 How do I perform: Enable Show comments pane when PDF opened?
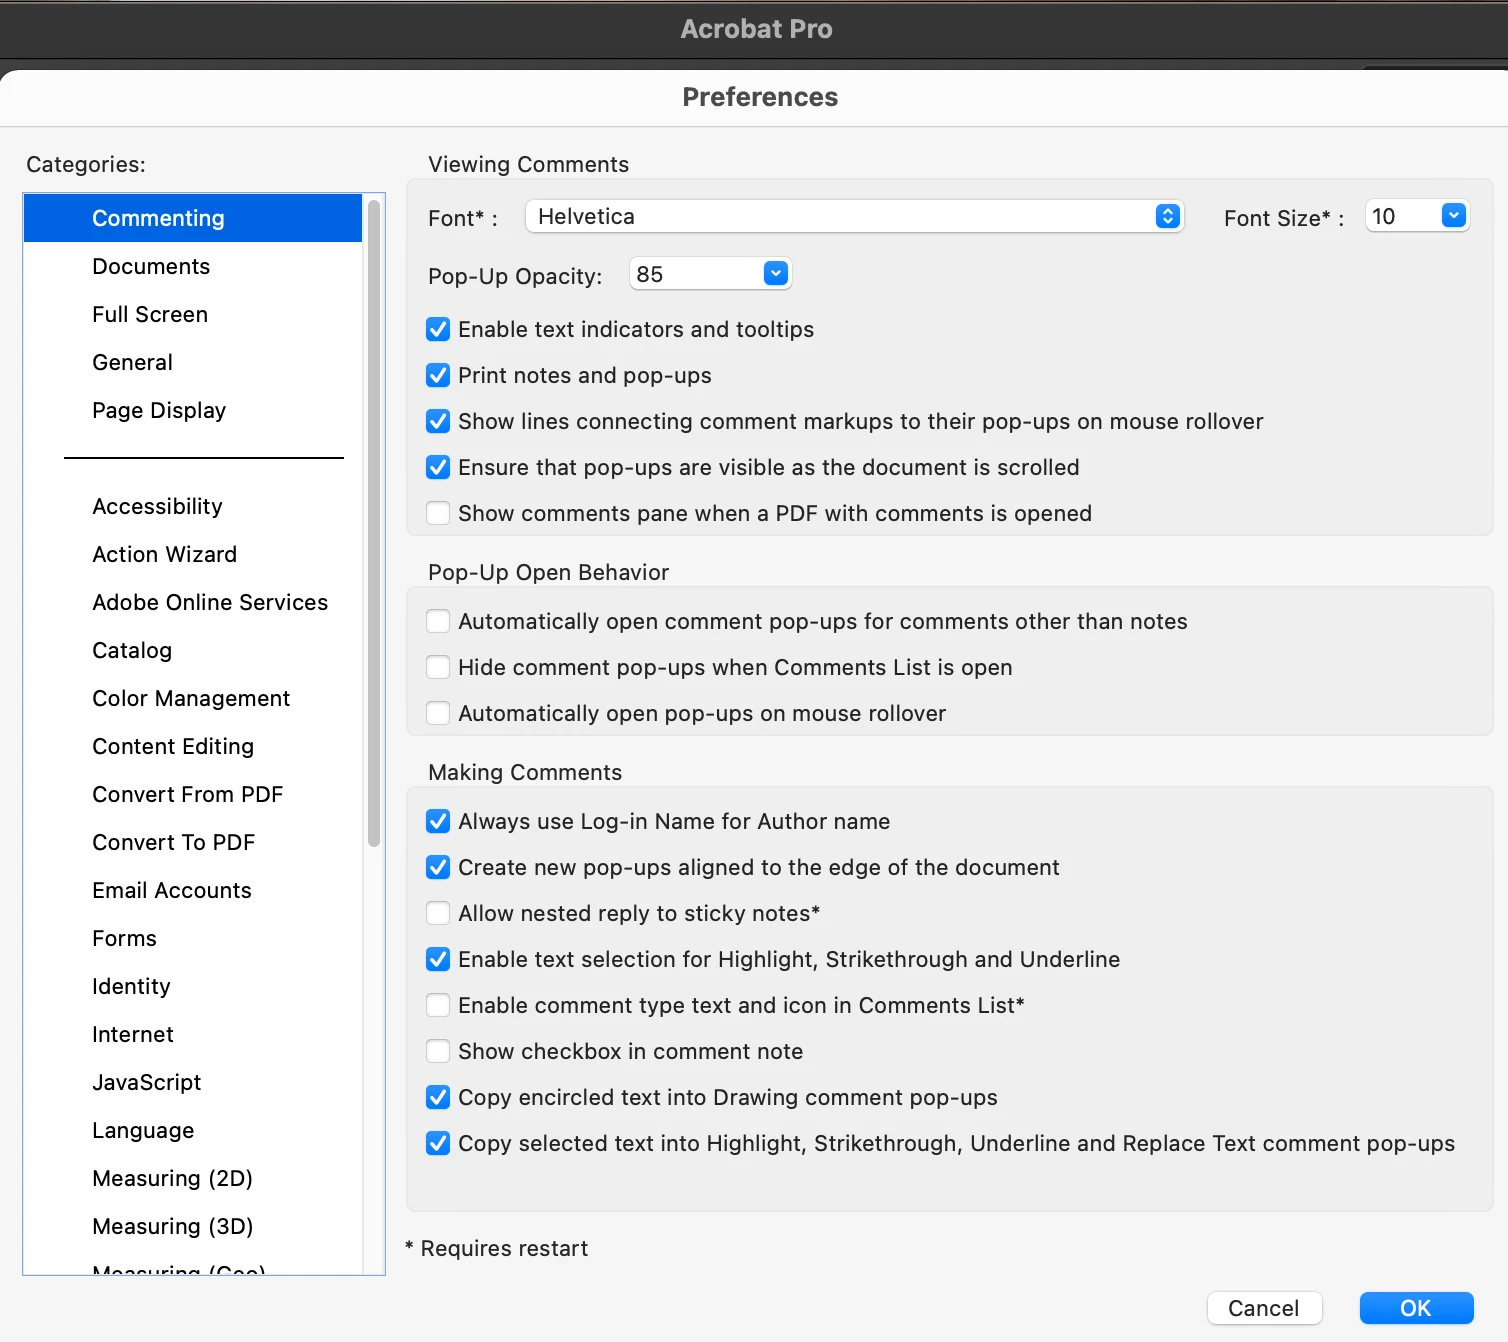point(438,513)
